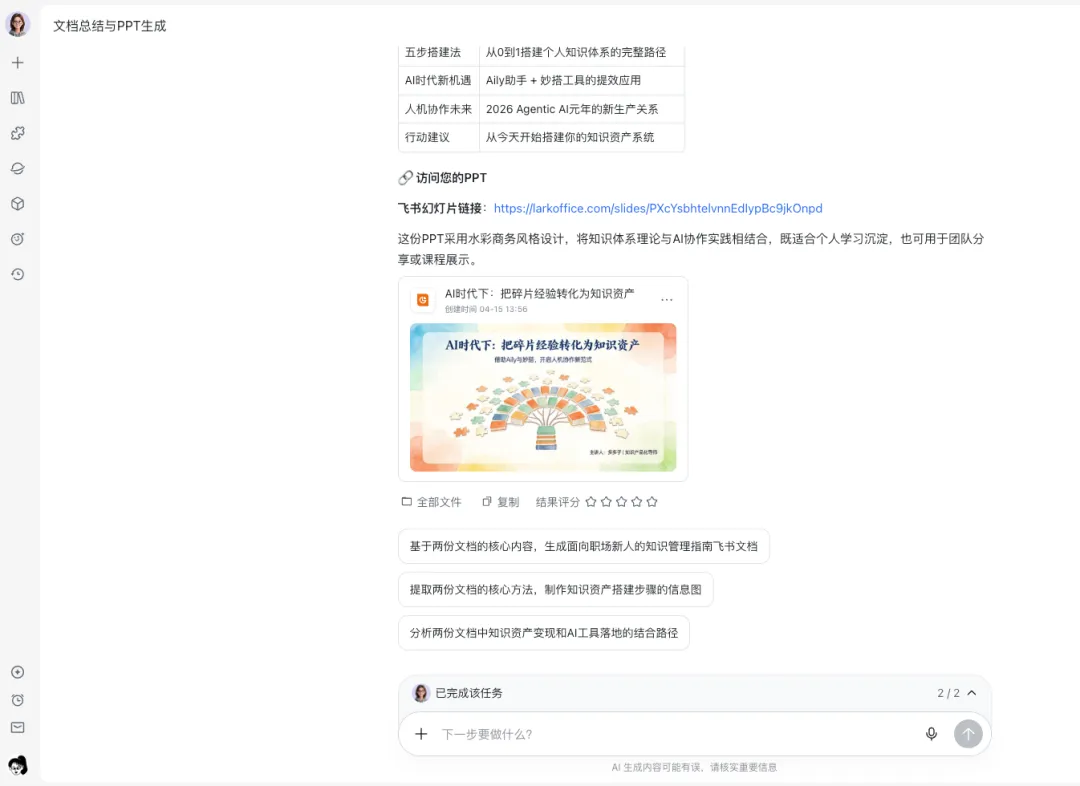
Task: Collapse the task progress 2/2 chevron
Action: [x=972, y=693]
